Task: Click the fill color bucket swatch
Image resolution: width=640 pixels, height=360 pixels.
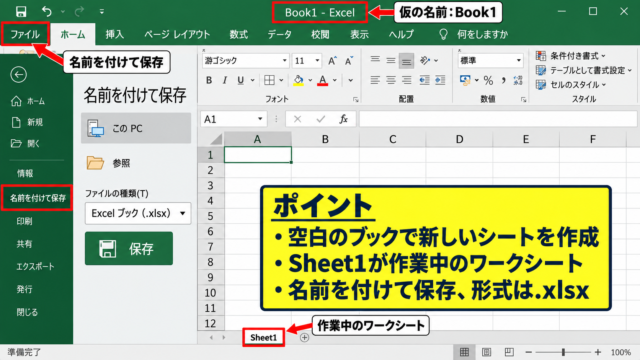Action: (x=298, y=80)
